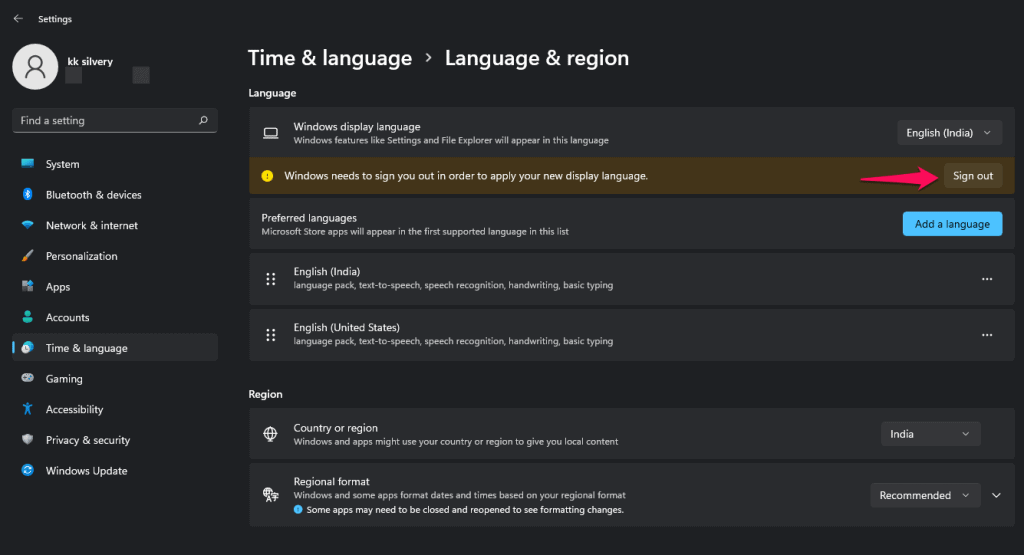This screenshot has width=1024, height=555.
Task: Click the Sign out button
Action: point(972,176)
